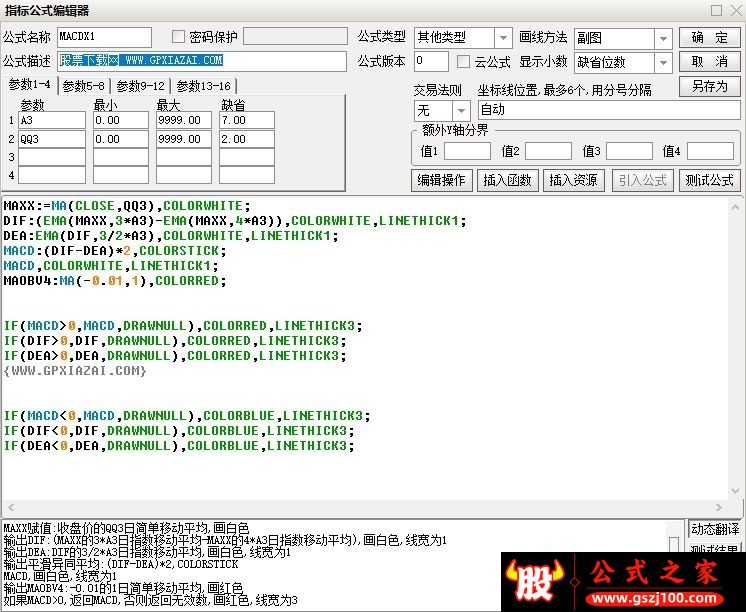The height and width of the screenshot is (612, 746).
Task: Switch to the 参数9-12 tab
Action: [x=140, y=87]
